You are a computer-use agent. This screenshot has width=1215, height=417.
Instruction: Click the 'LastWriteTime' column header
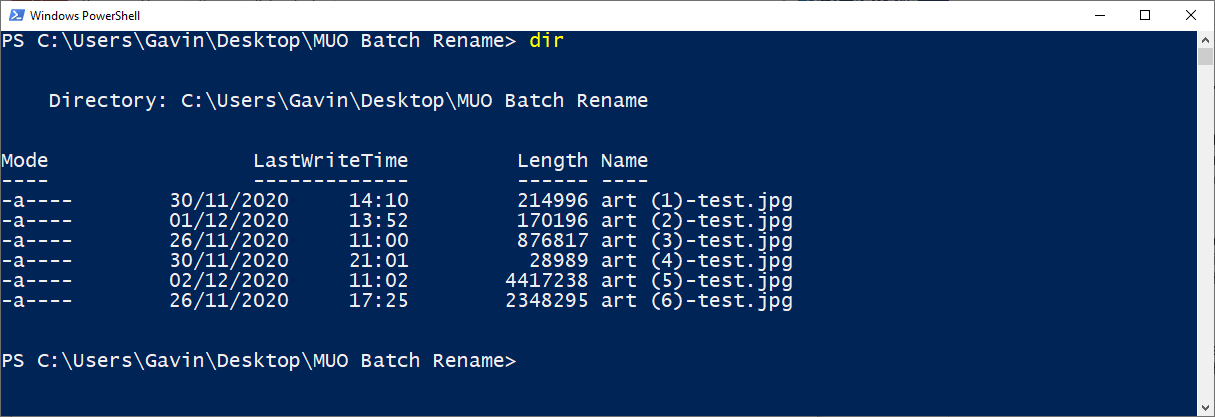tap(330, 160)
